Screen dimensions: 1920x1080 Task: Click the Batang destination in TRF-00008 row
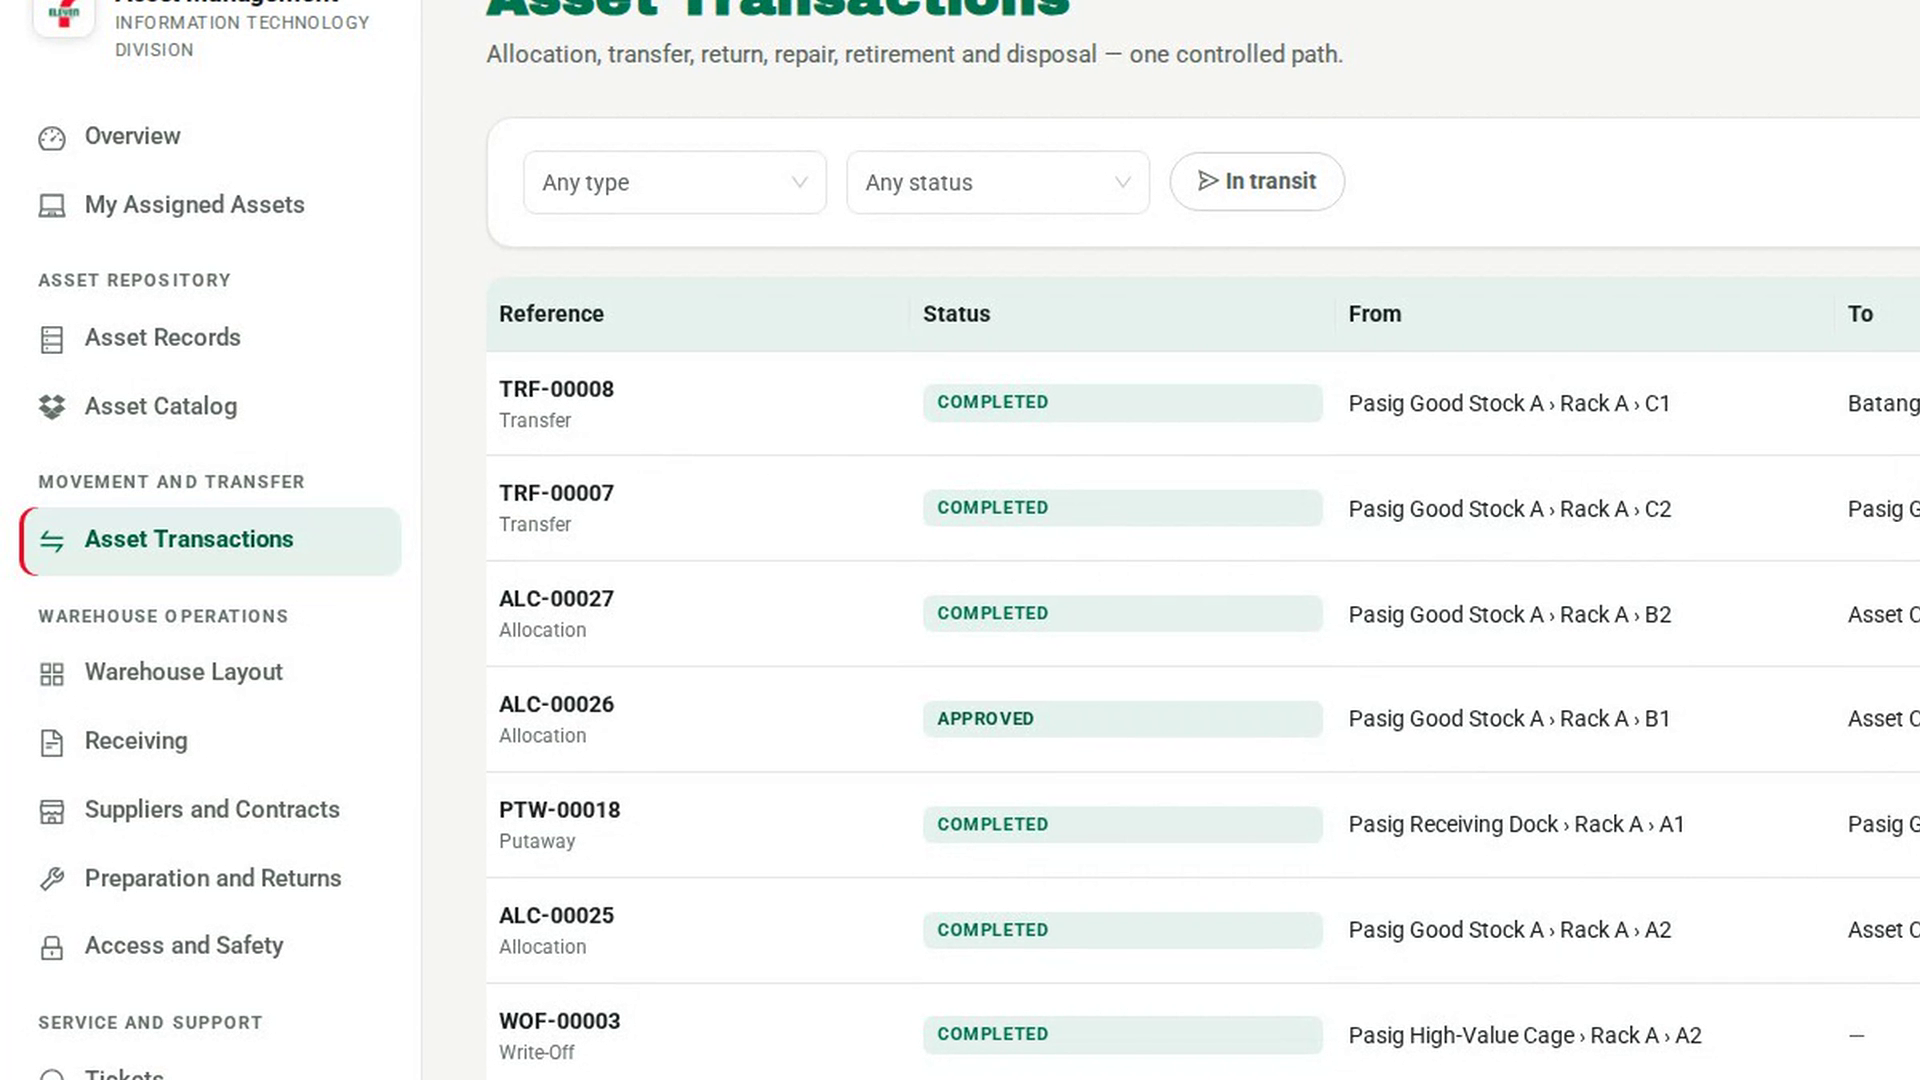click(1883, 404)
